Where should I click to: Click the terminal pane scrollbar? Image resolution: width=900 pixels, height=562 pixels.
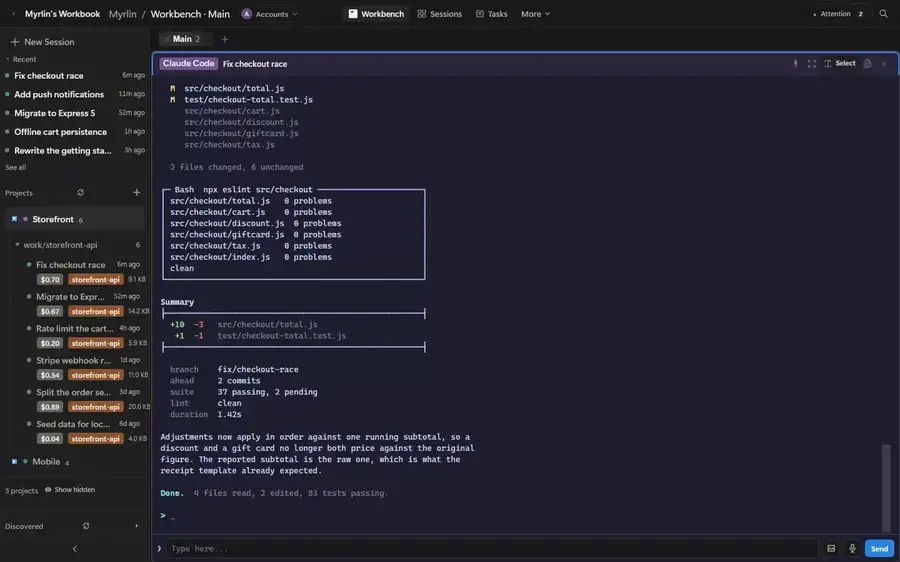(886, 488)
